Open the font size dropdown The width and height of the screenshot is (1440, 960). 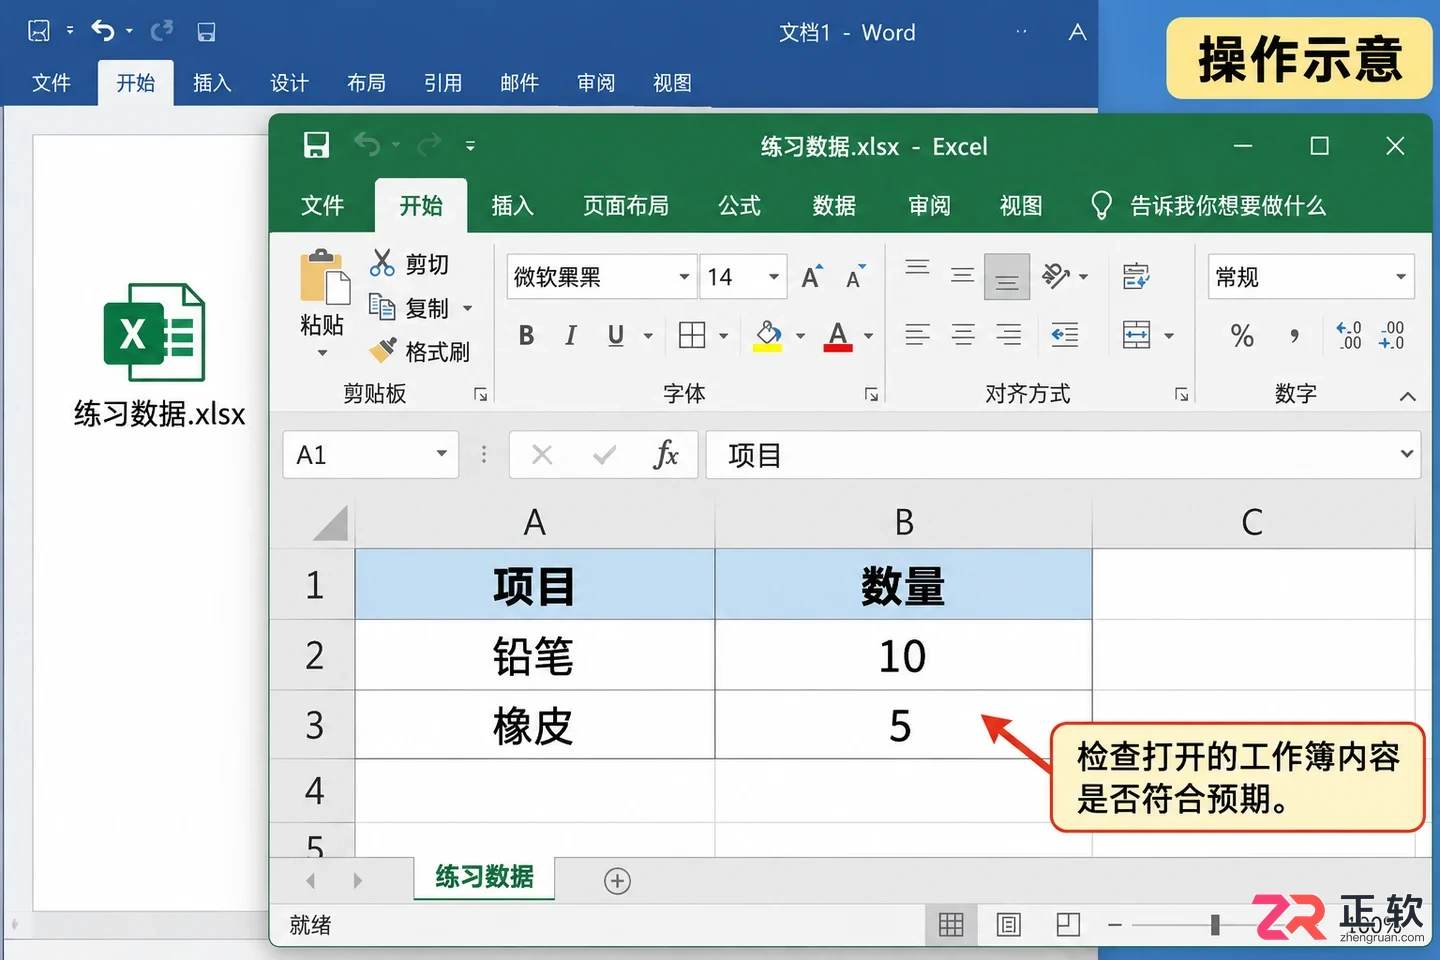[x=774, y=277]
